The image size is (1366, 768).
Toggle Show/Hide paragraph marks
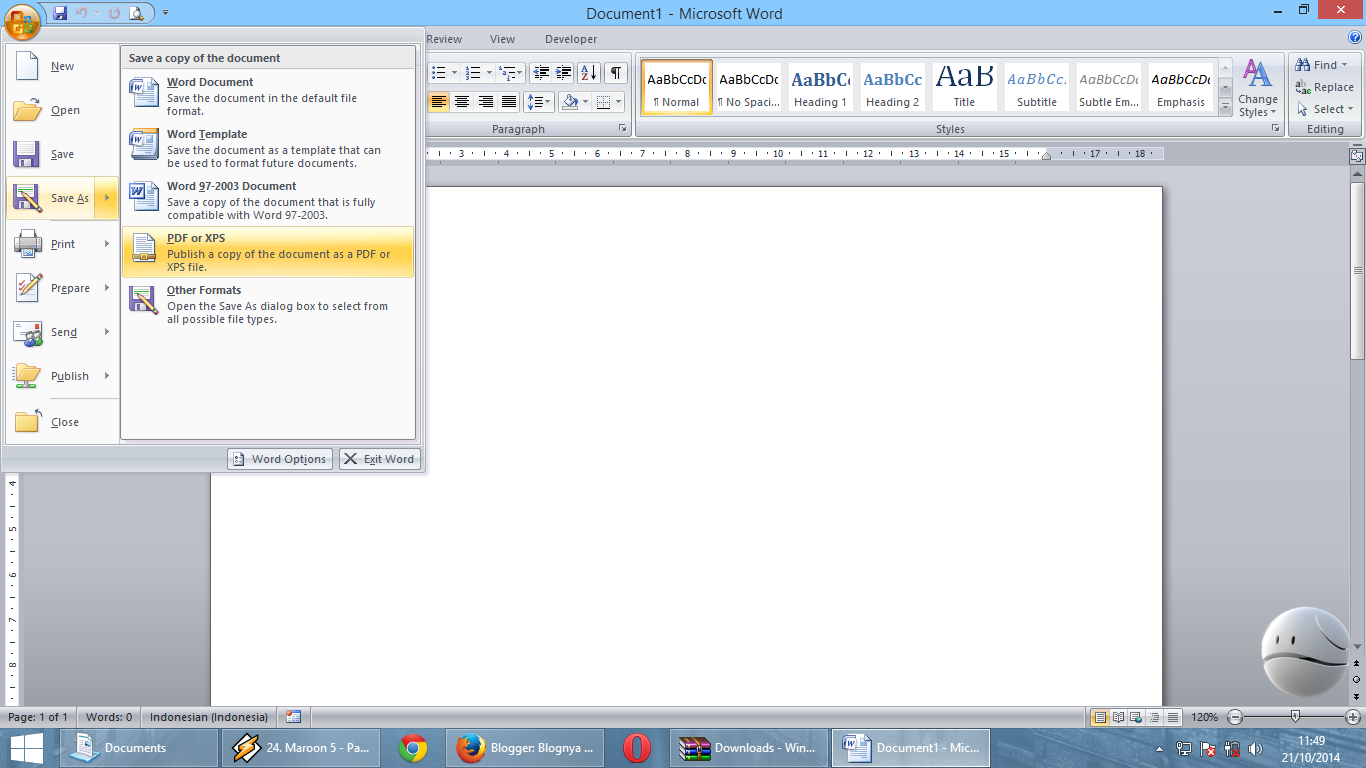point(616,73)
